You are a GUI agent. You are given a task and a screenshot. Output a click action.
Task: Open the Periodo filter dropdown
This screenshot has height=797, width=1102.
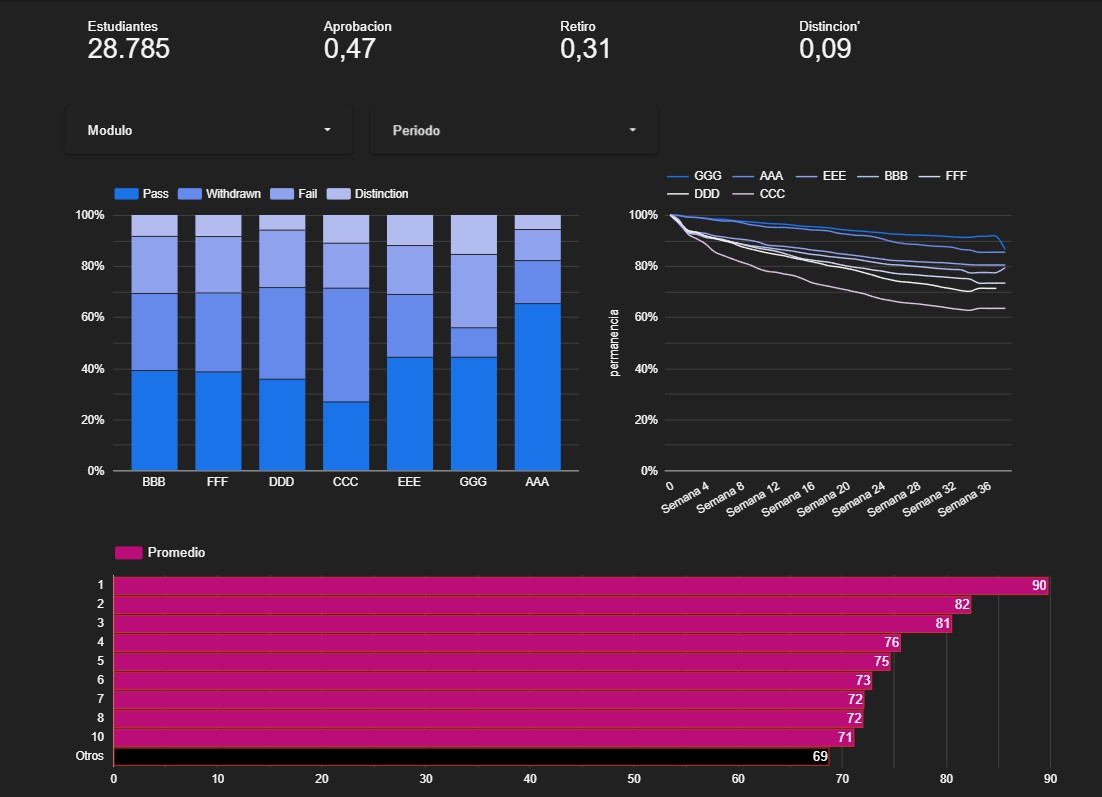(514, 130)
